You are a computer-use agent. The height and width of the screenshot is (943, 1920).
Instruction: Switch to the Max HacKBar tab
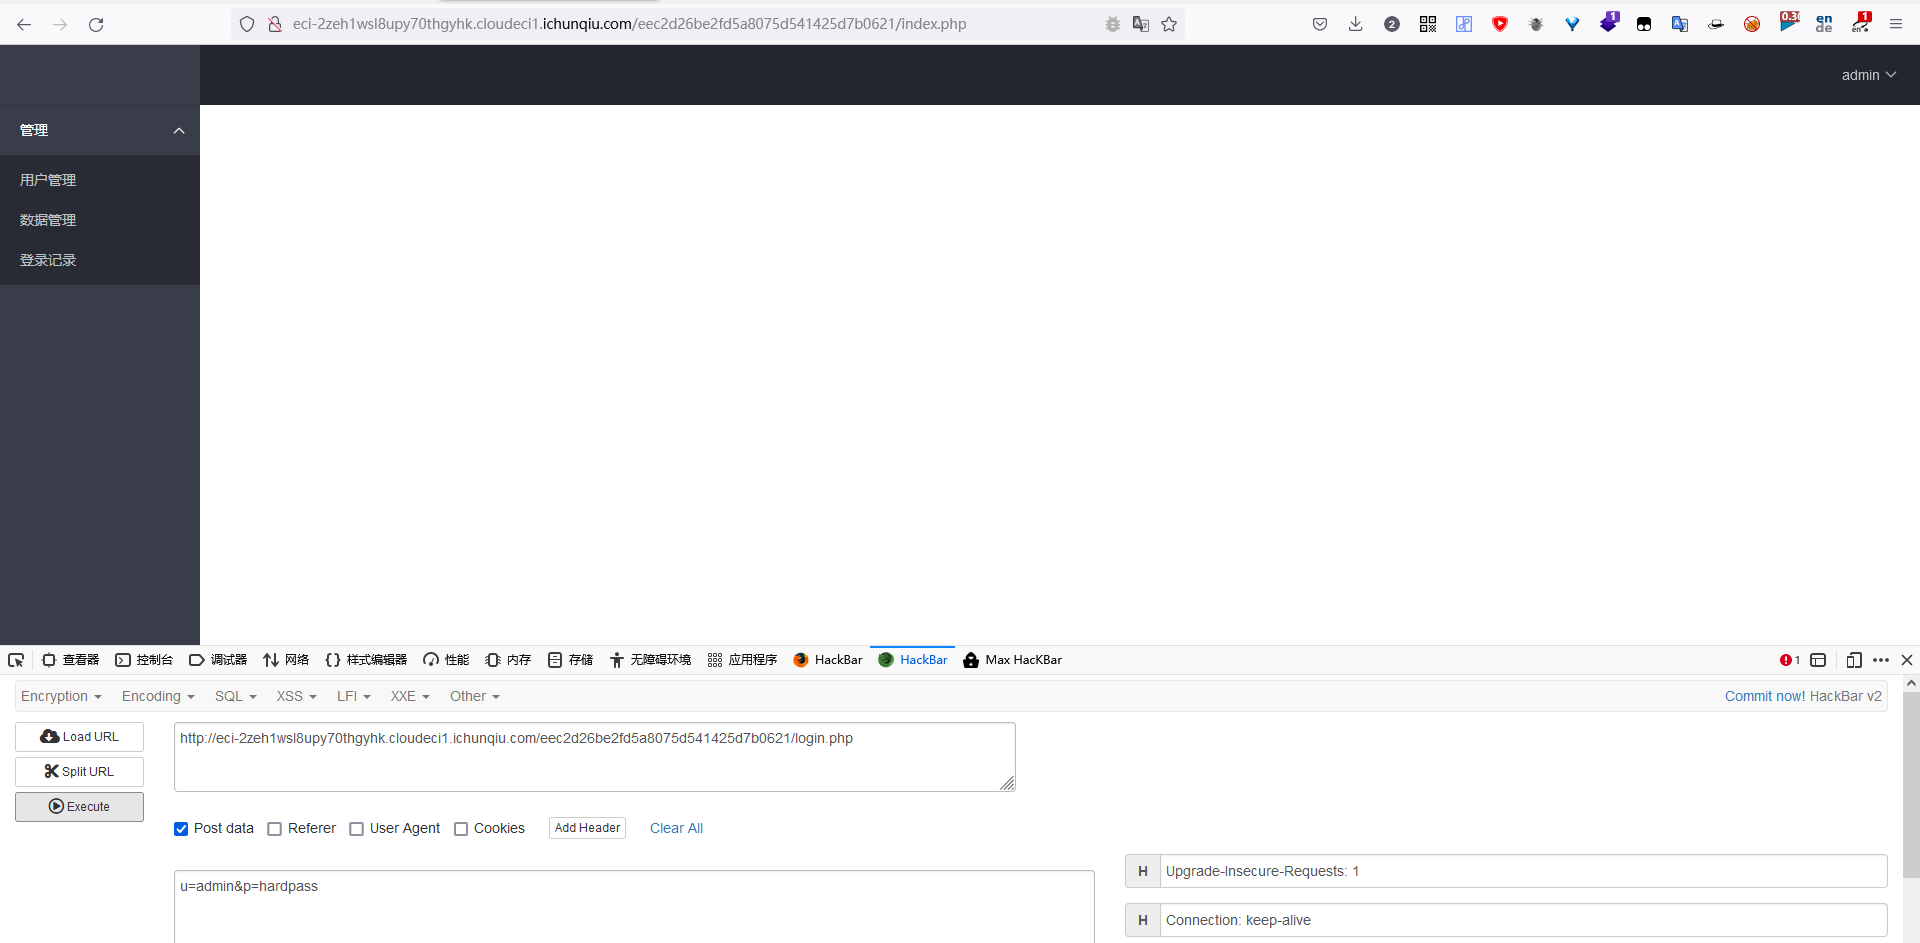(x=1012, y=660)
